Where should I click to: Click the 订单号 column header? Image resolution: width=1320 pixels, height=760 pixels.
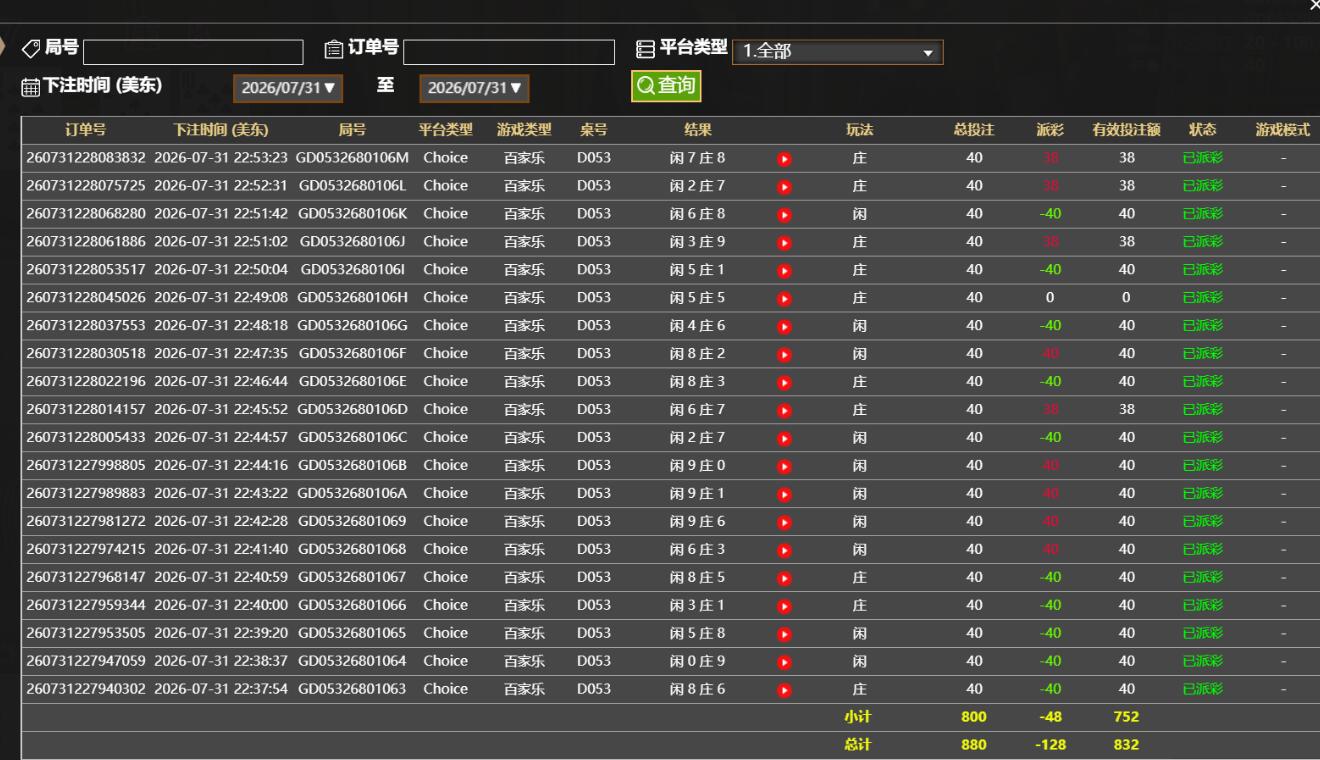click(86, 130)
